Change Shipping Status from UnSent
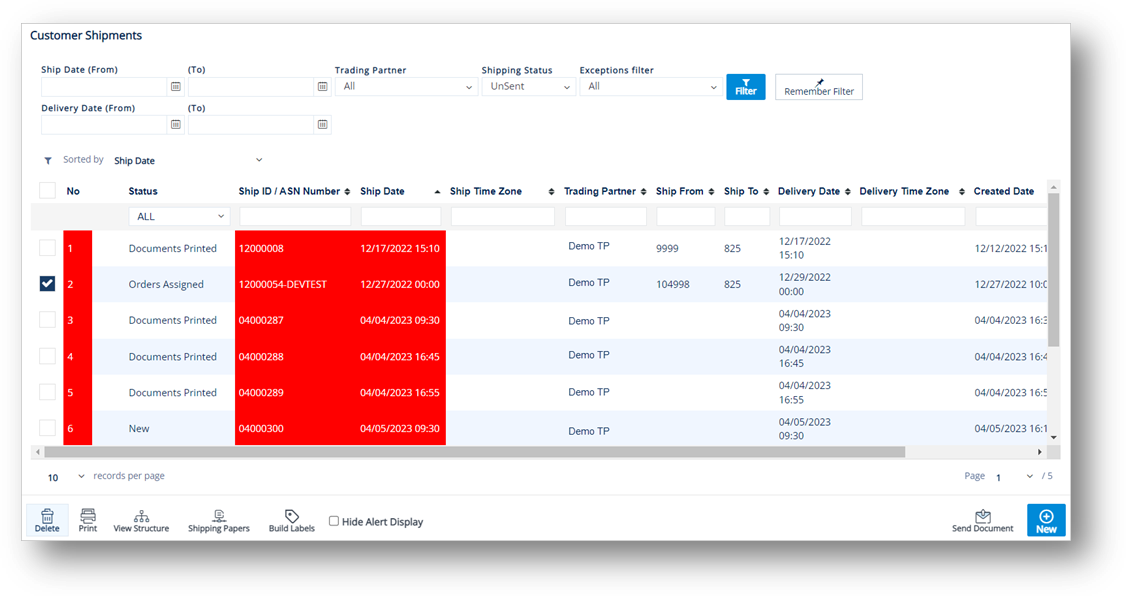The image size is (1126, 596). 528,87
